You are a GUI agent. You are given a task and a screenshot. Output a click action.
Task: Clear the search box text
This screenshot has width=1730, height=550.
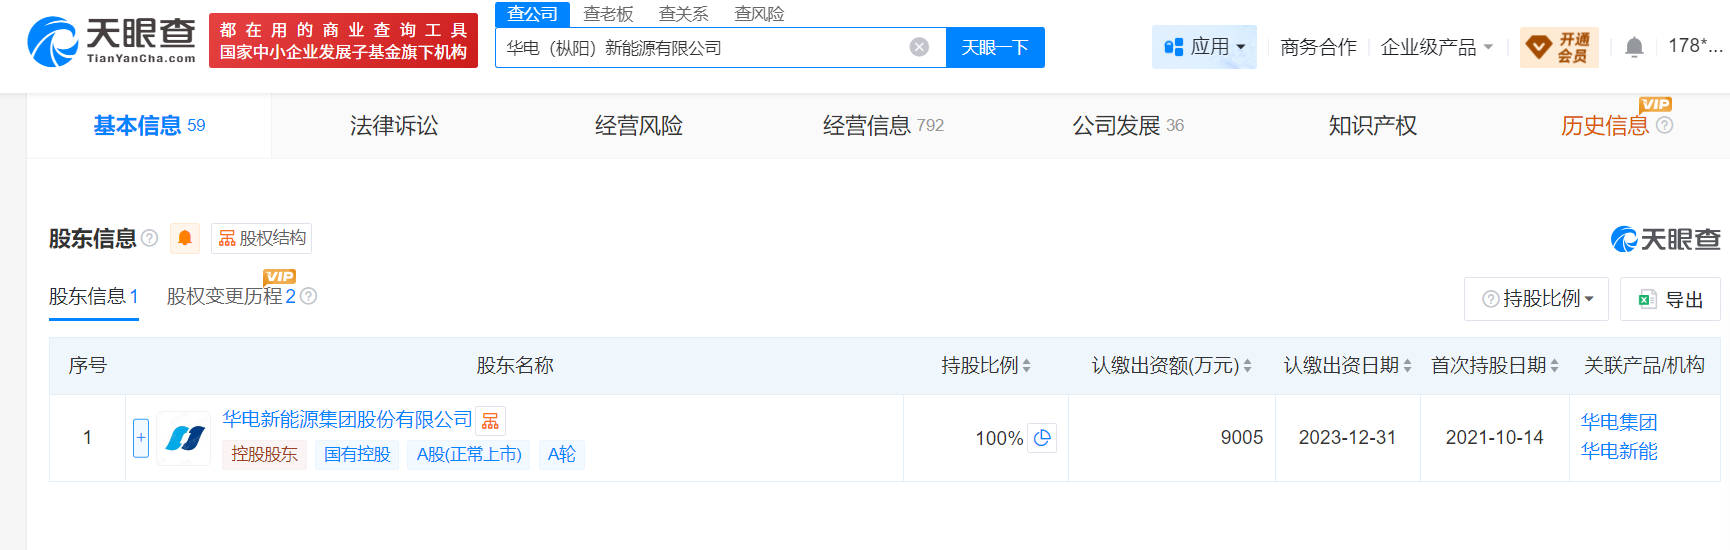click(919, 47)
